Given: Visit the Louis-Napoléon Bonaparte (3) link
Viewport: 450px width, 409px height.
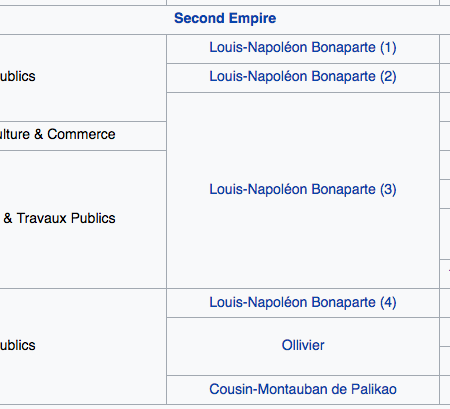Looking at the screenshot, I should [x=303, y=190].
